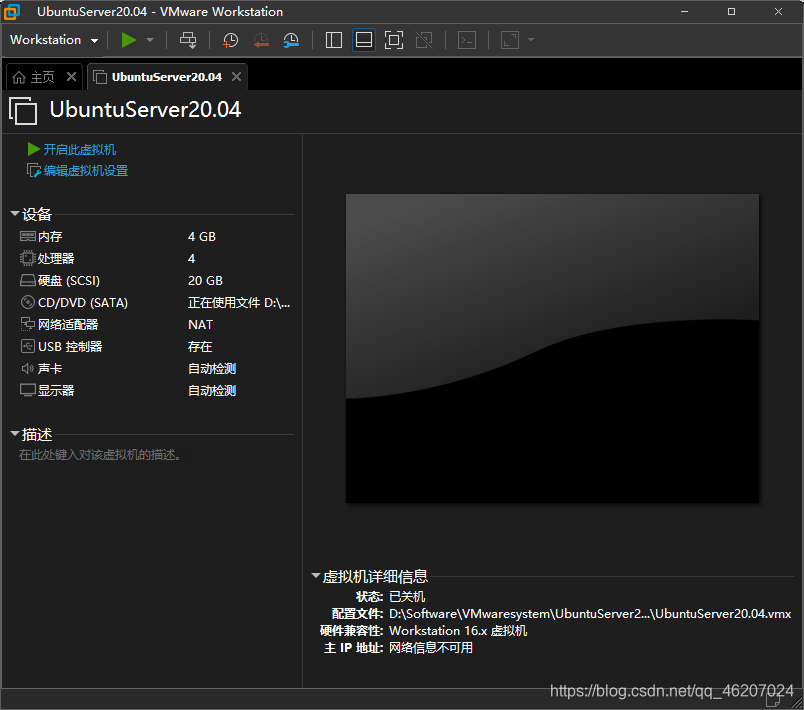
Task: Toggle the thumbnail bar view icon
Action: pos(364,40)
